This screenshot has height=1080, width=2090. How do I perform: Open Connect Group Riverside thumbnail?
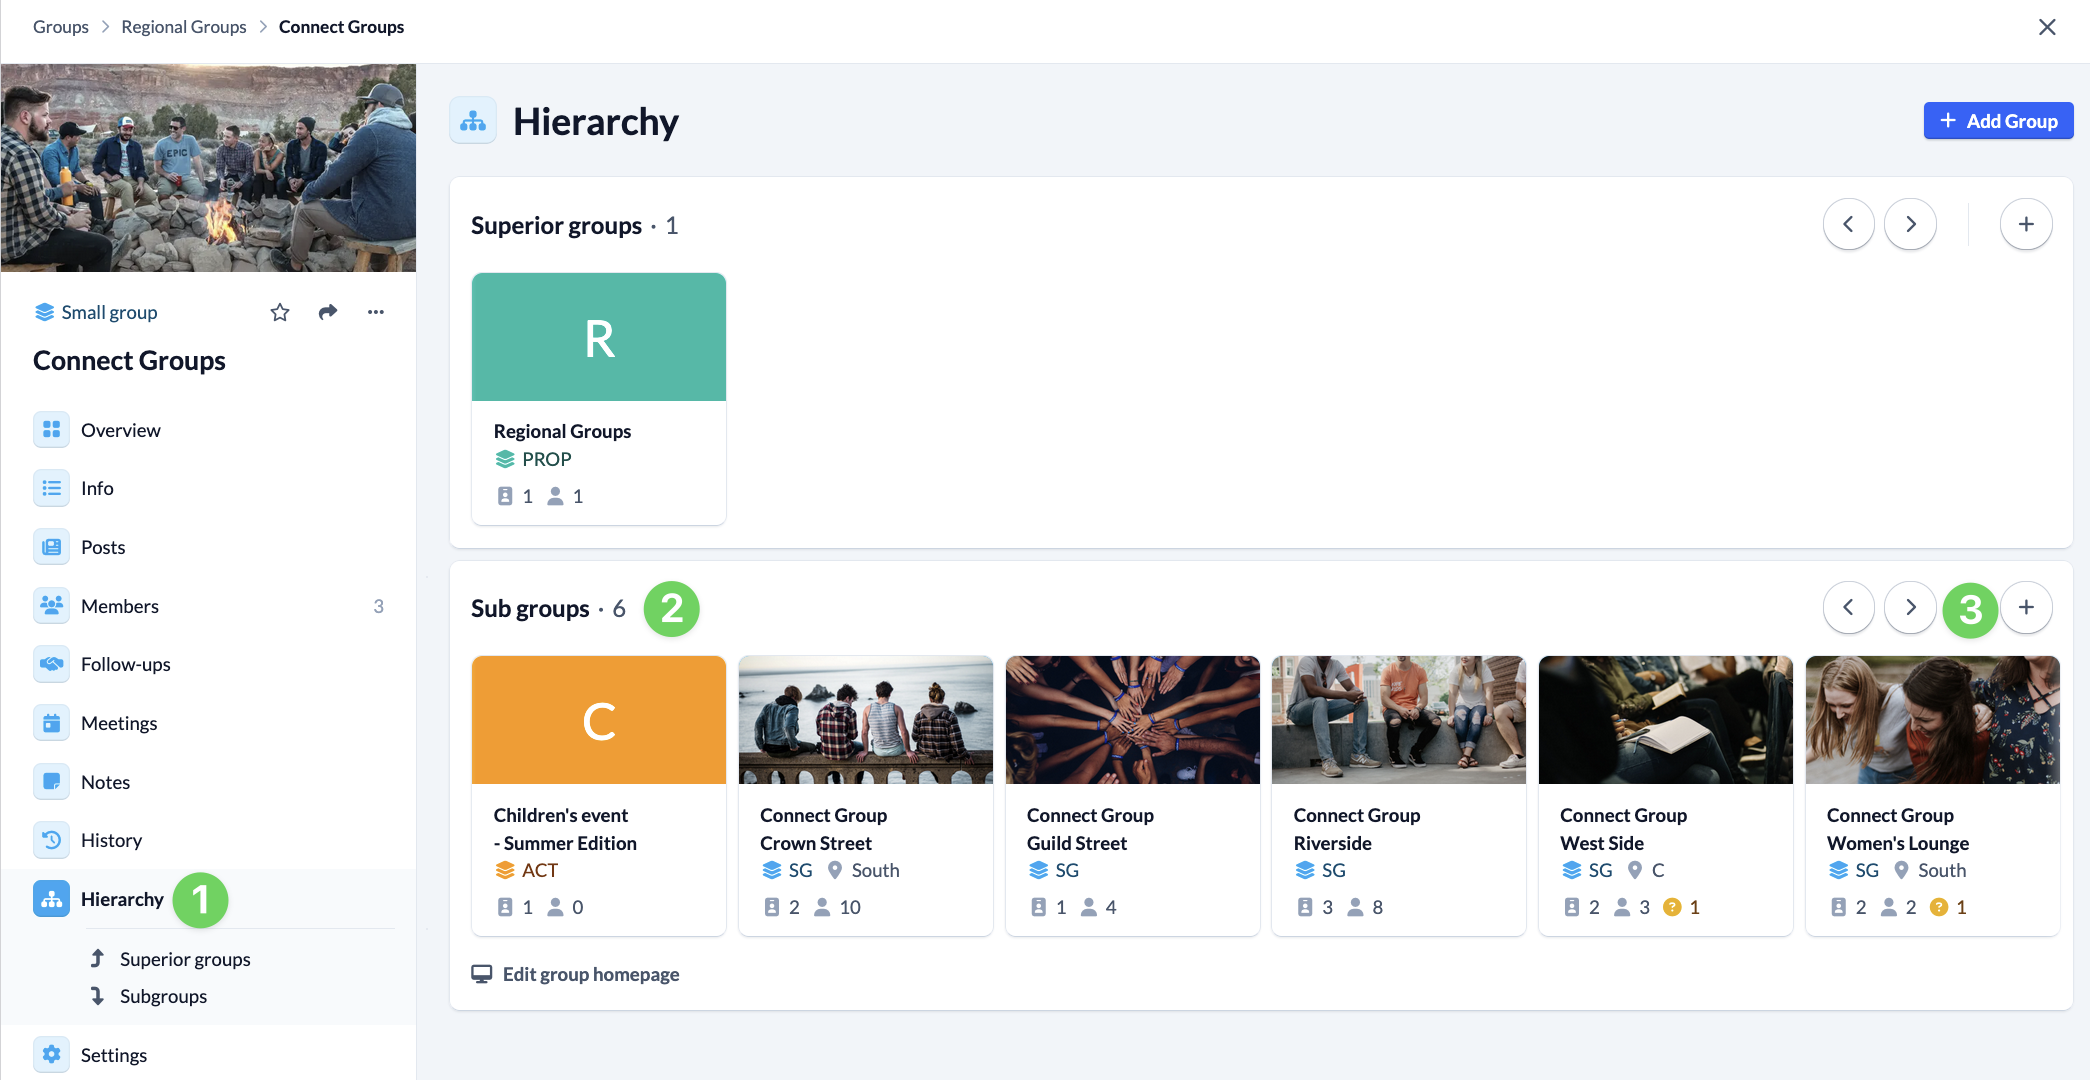pyautogui.click(x=1398, y=720)
